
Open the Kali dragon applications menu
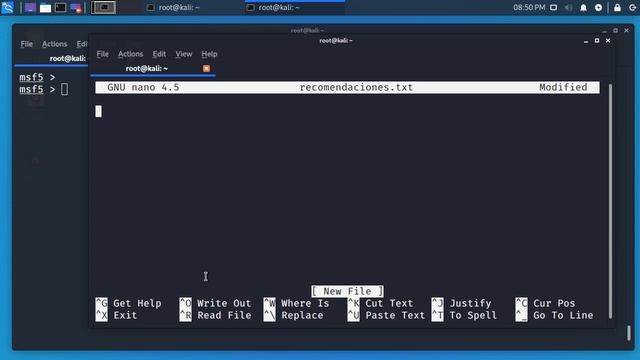pyautogui.click(x=7, y=7)
